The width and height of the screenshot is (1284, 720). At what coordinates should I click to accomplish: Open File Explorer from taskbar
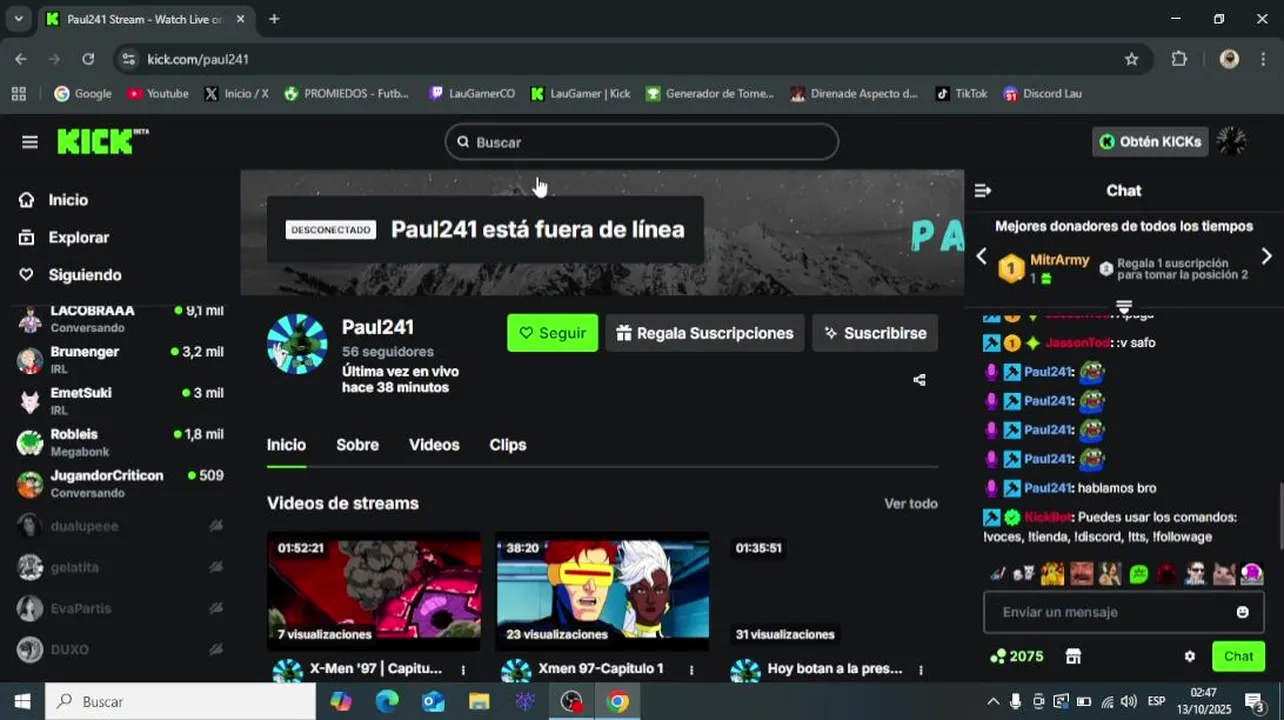(479, 702)
